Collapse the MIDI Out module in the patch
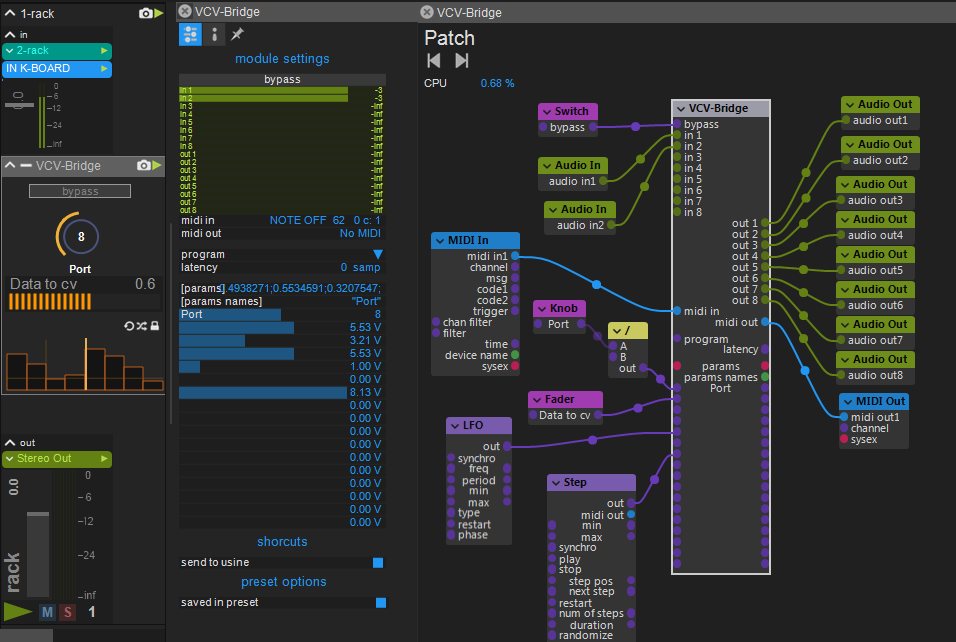Viewport: 956px width, 642px height. pos(847,401)
